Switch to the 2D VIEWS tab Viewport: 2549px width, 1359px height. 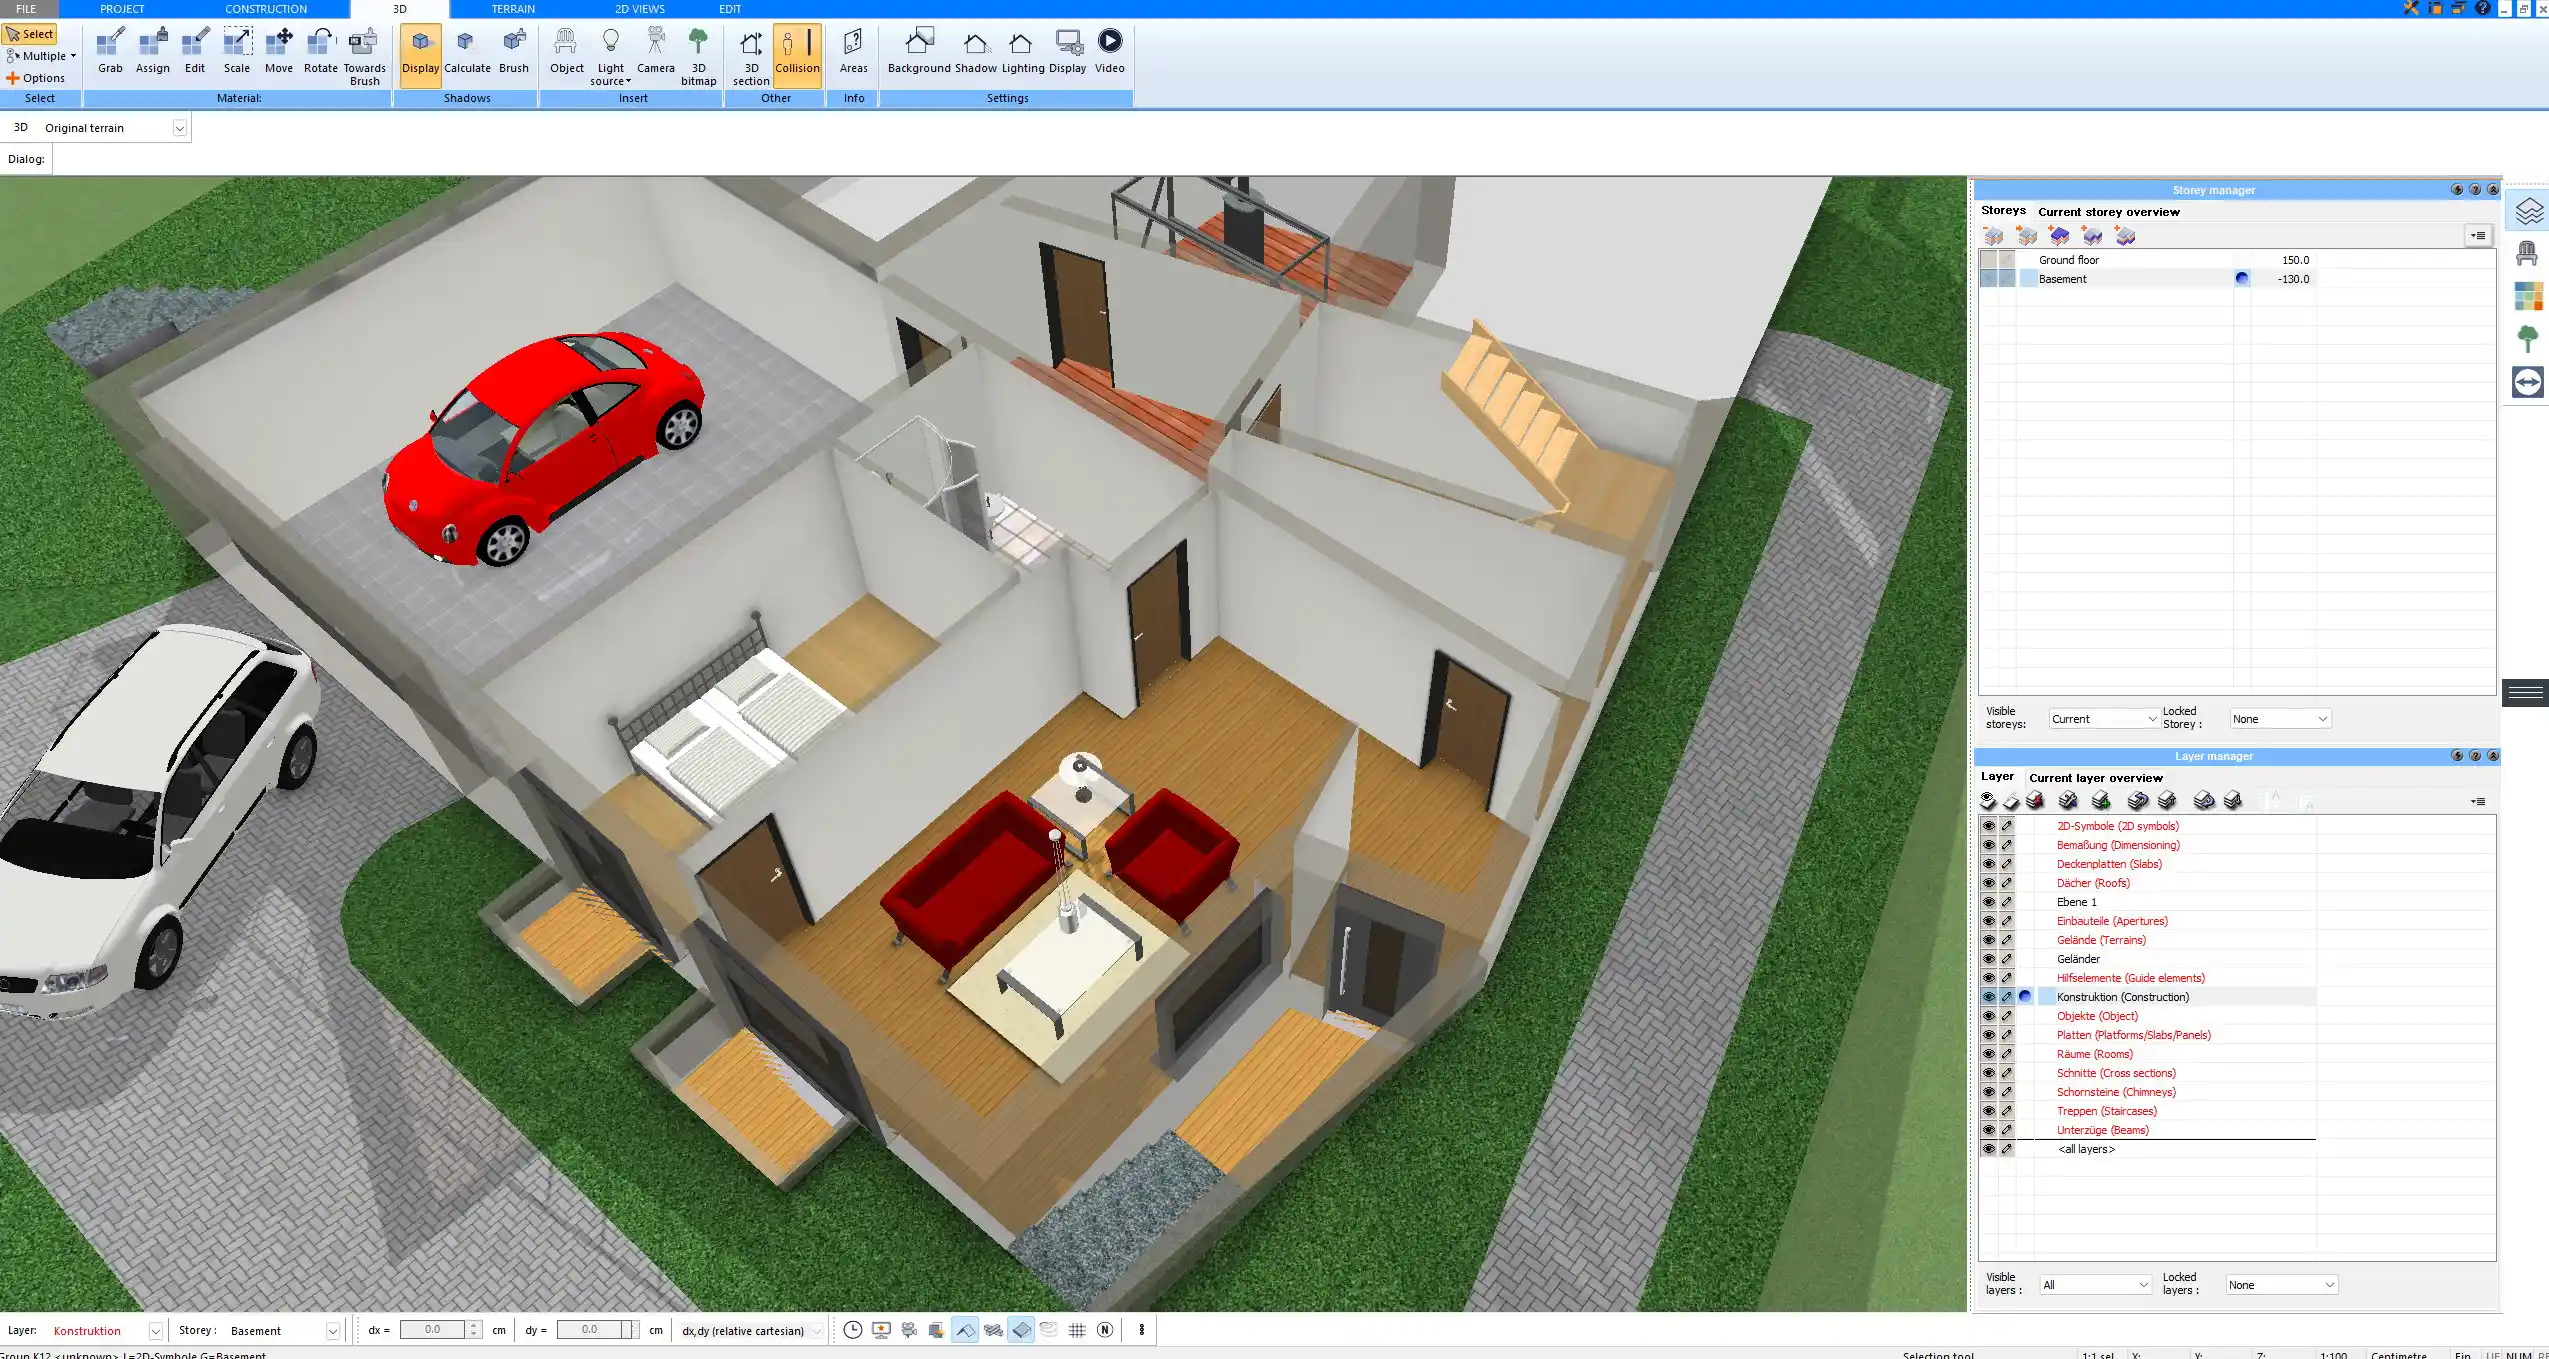639,9
